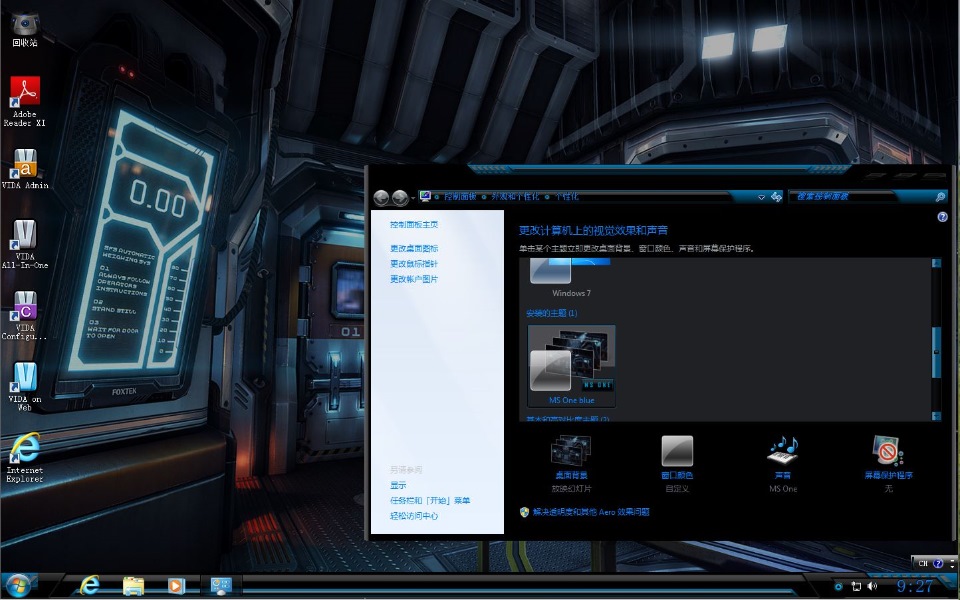960x600 pixels.
Task: Click the volume speaker tray icon
Action: pos(872,587)
